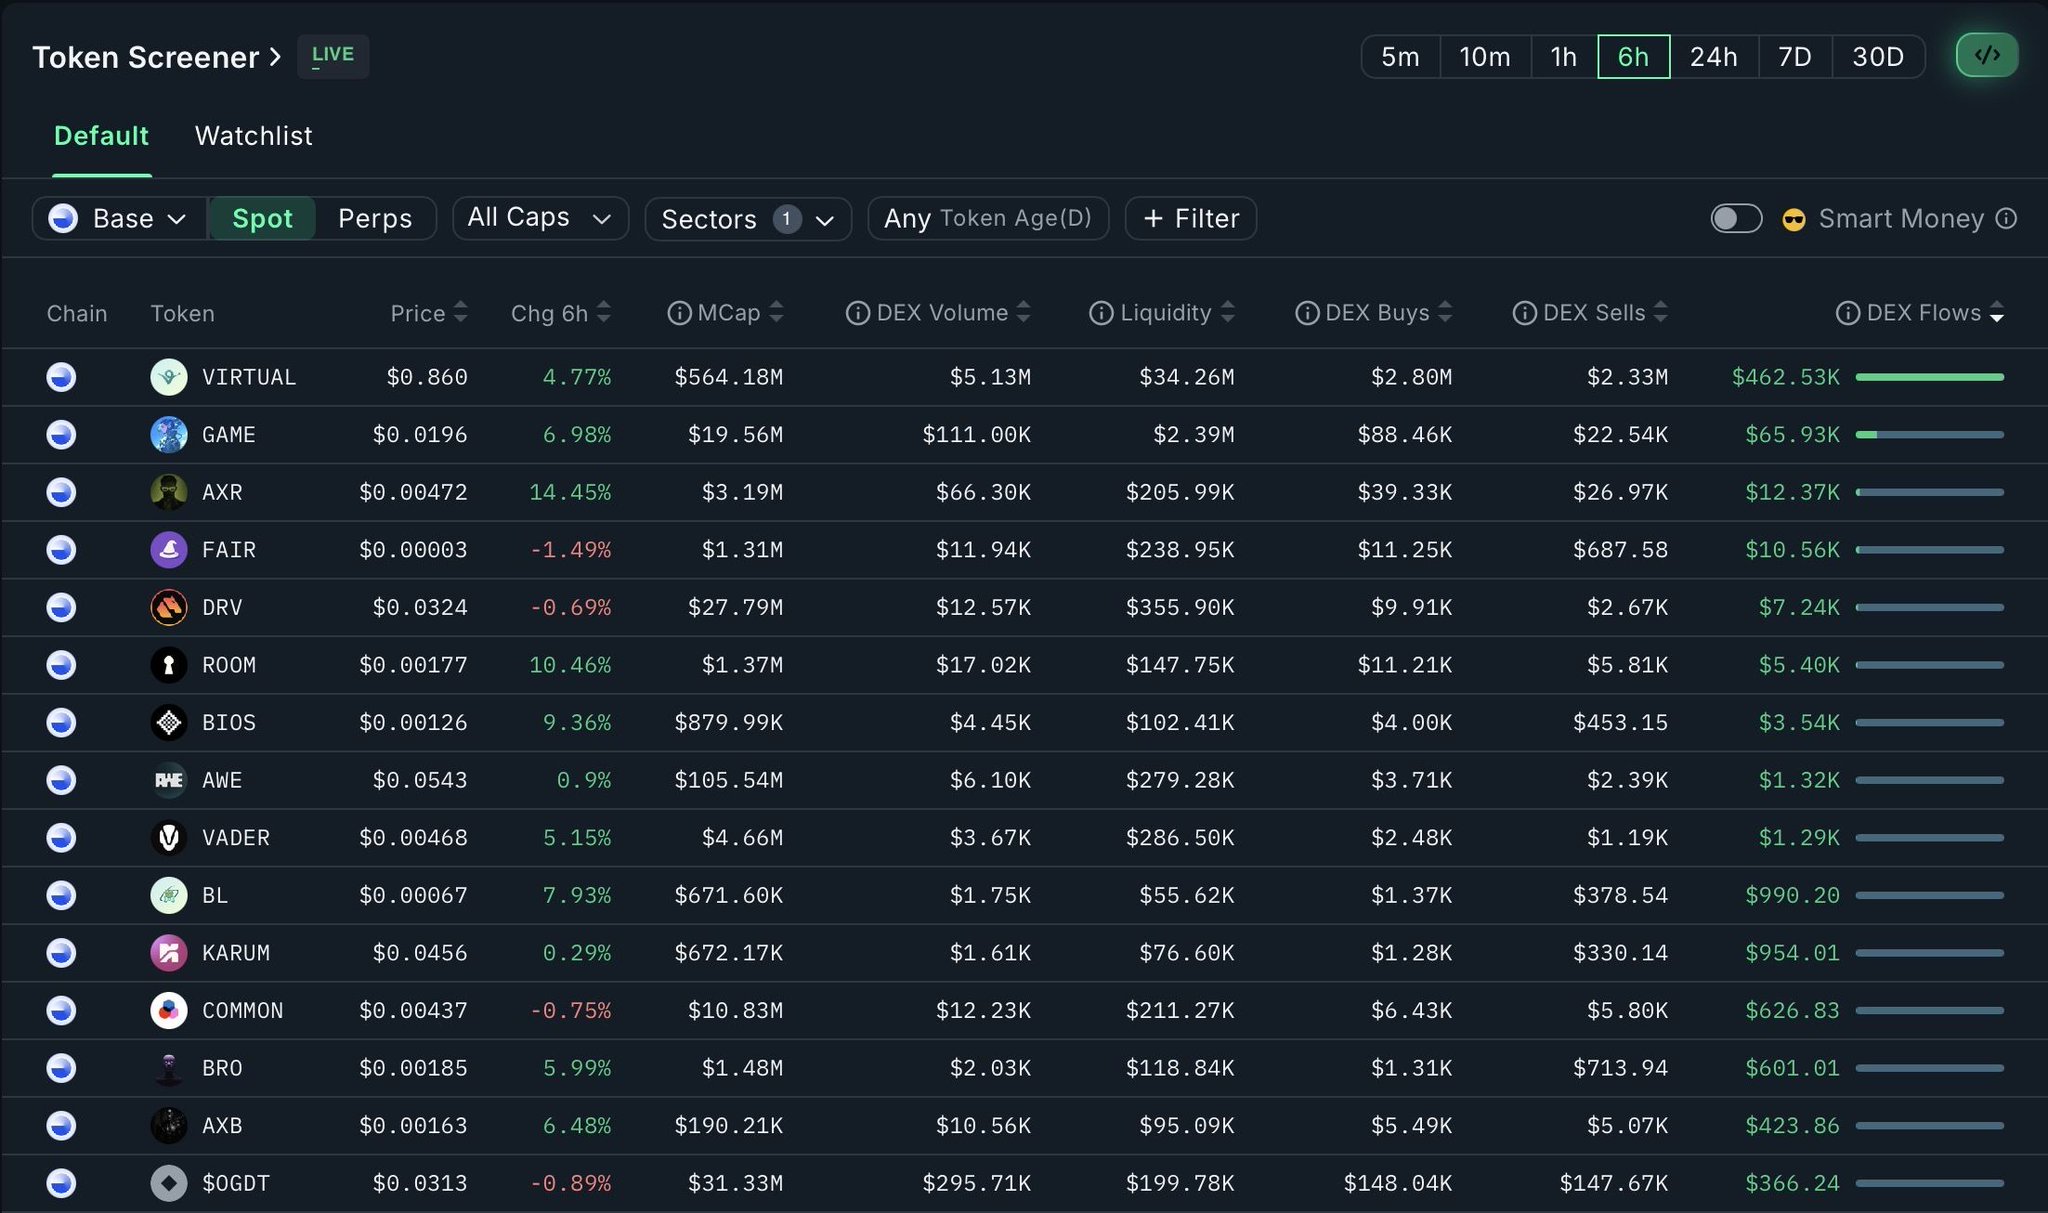Click the VIRTUAL token logo icon
This screenshot has height=1213, width=2048.
(x=168, y=377)
